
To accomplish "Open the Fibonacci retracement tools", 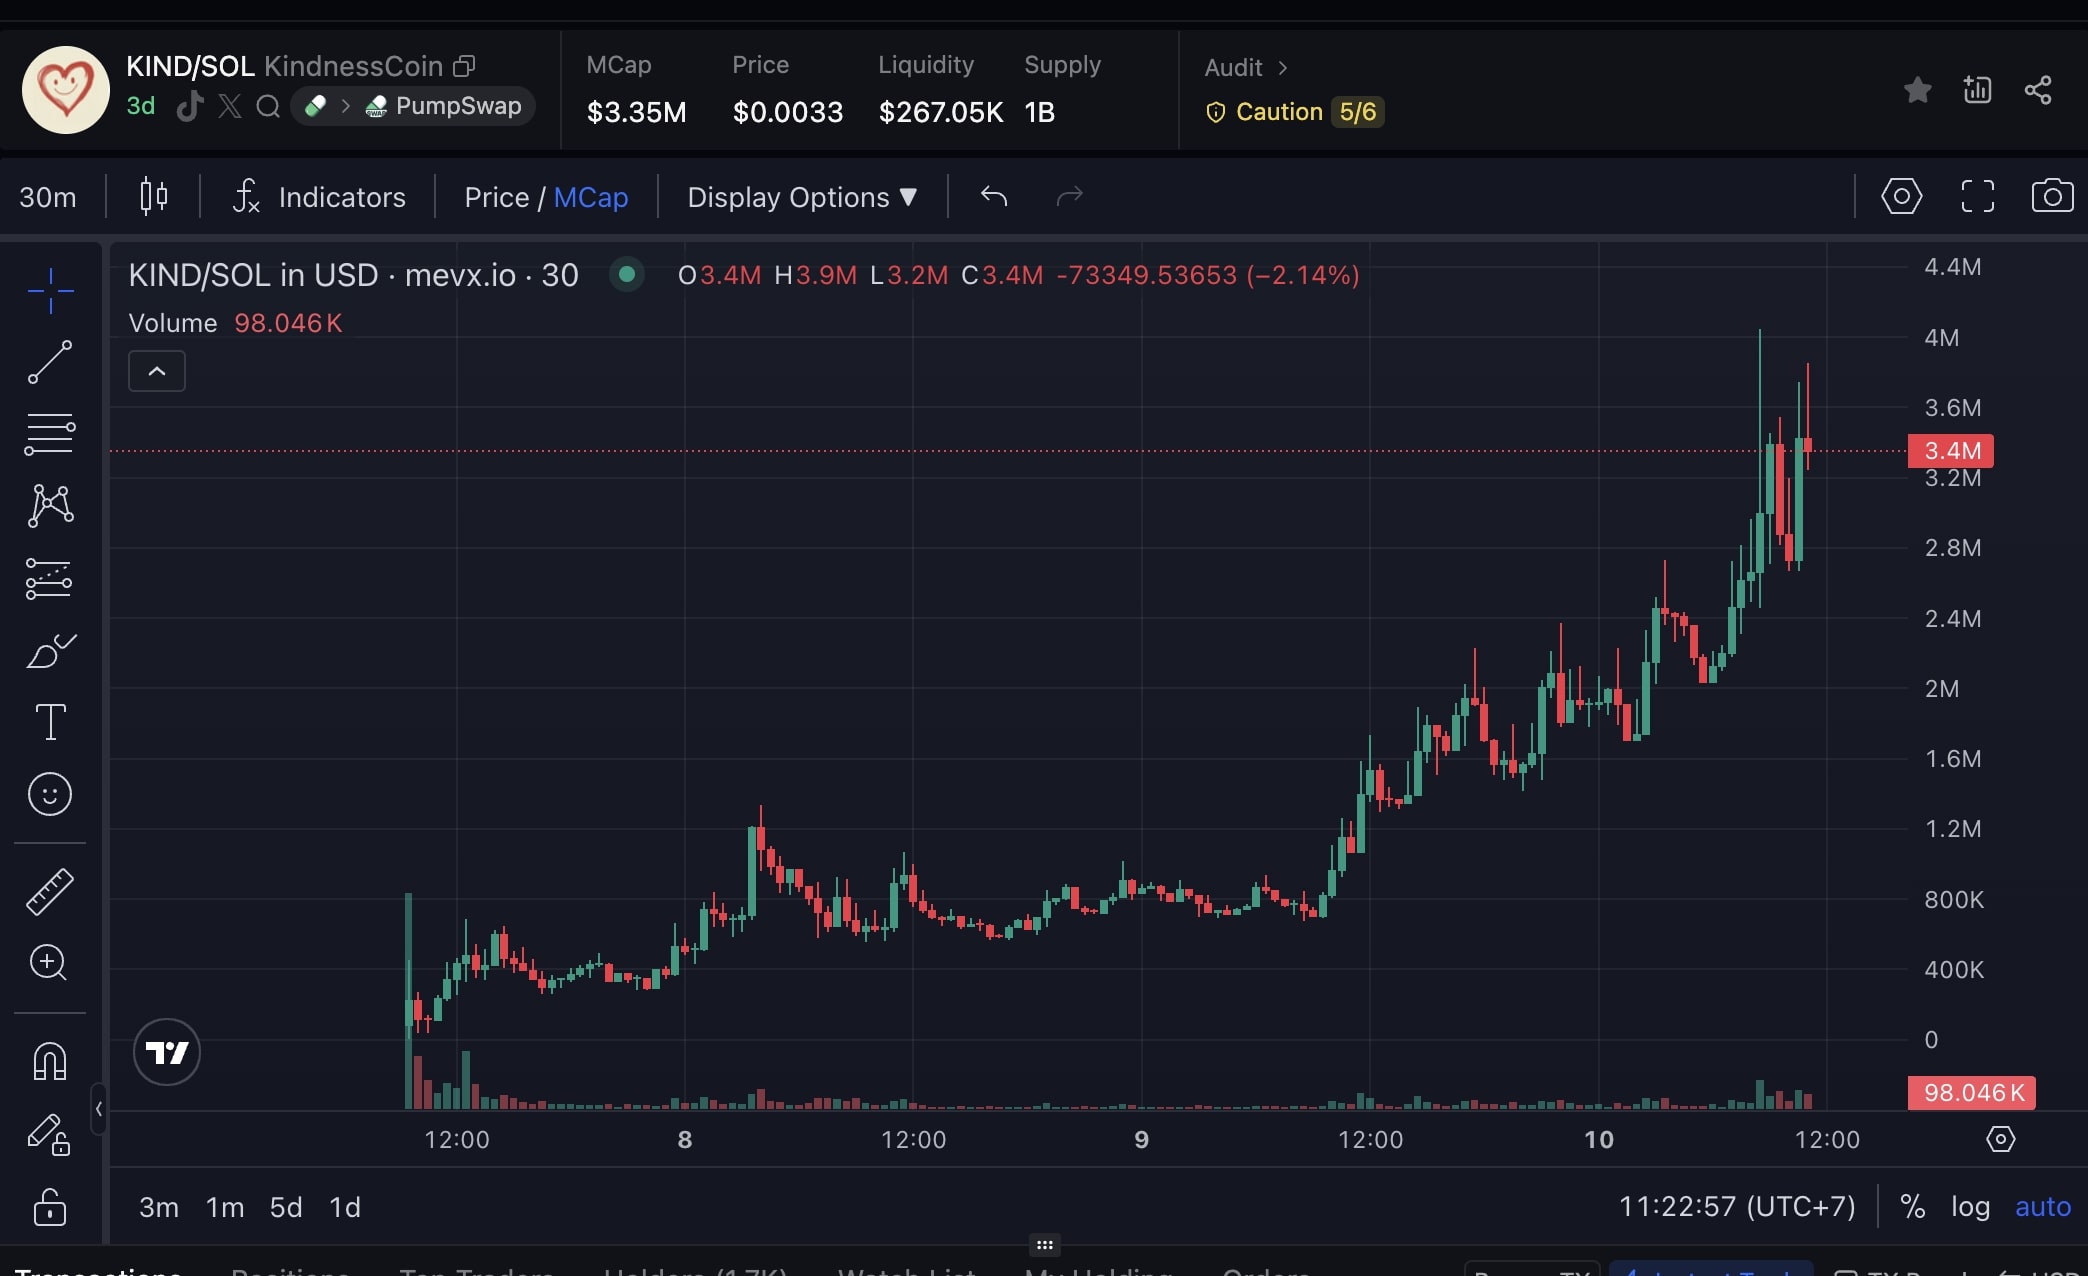I will pyautogui.click(x=50, y=434).
